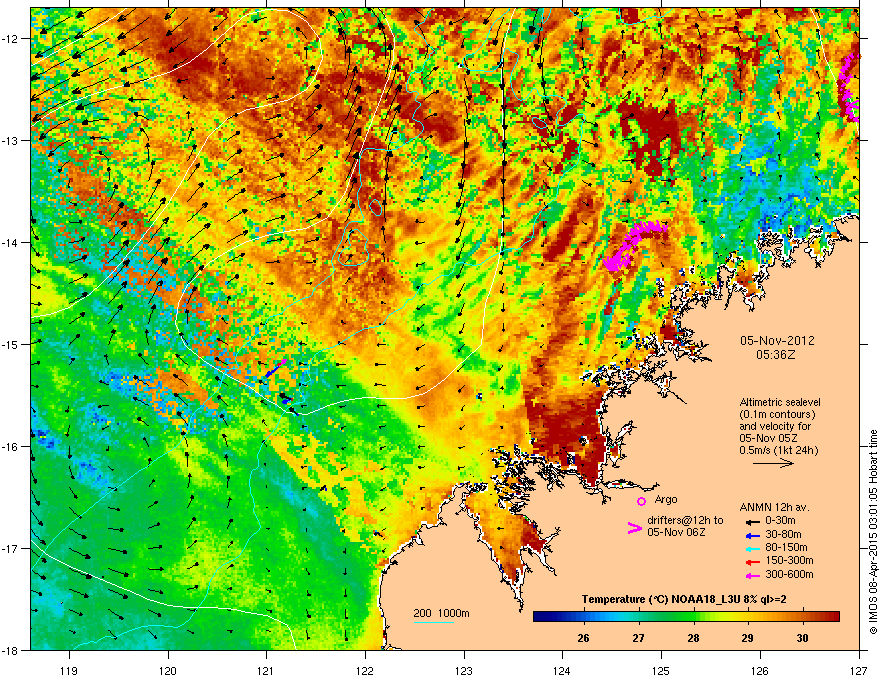Click the '05:36Z' time text
The height and width of the screenshot is (680, 880).
pyautogui.click(x=776, y=355)
